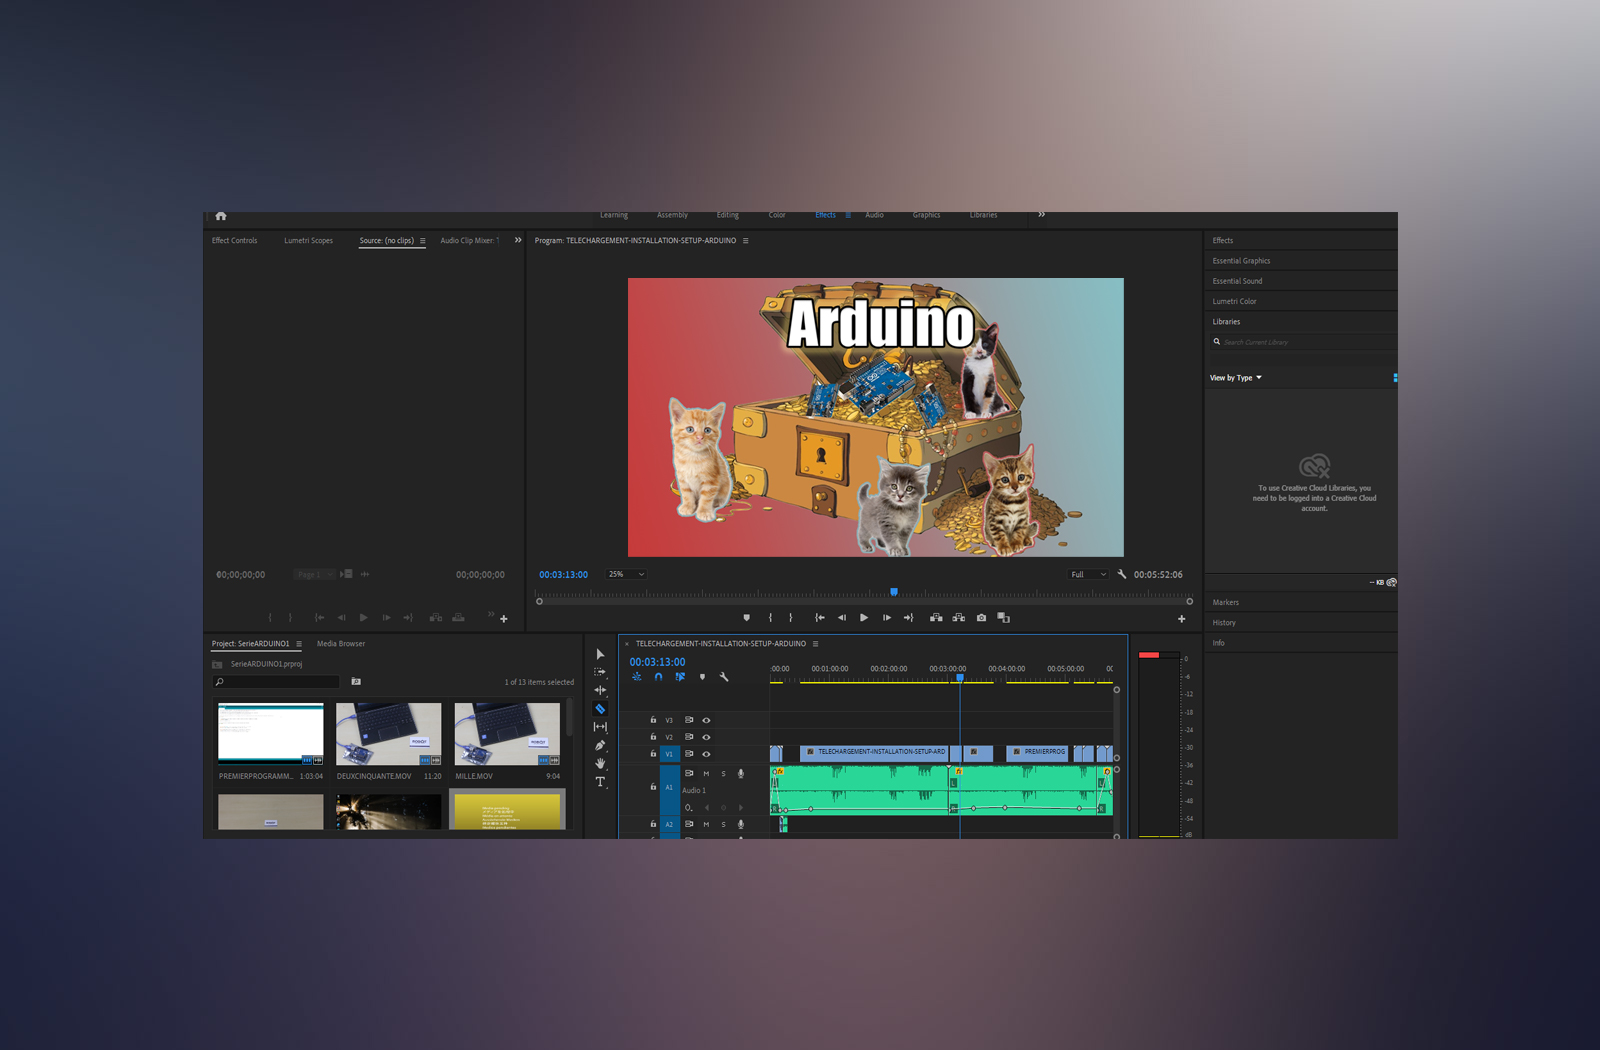Select the Selection arrow tool
This screenshot has height=1050, width=1600.
click(x=600, y=654)
